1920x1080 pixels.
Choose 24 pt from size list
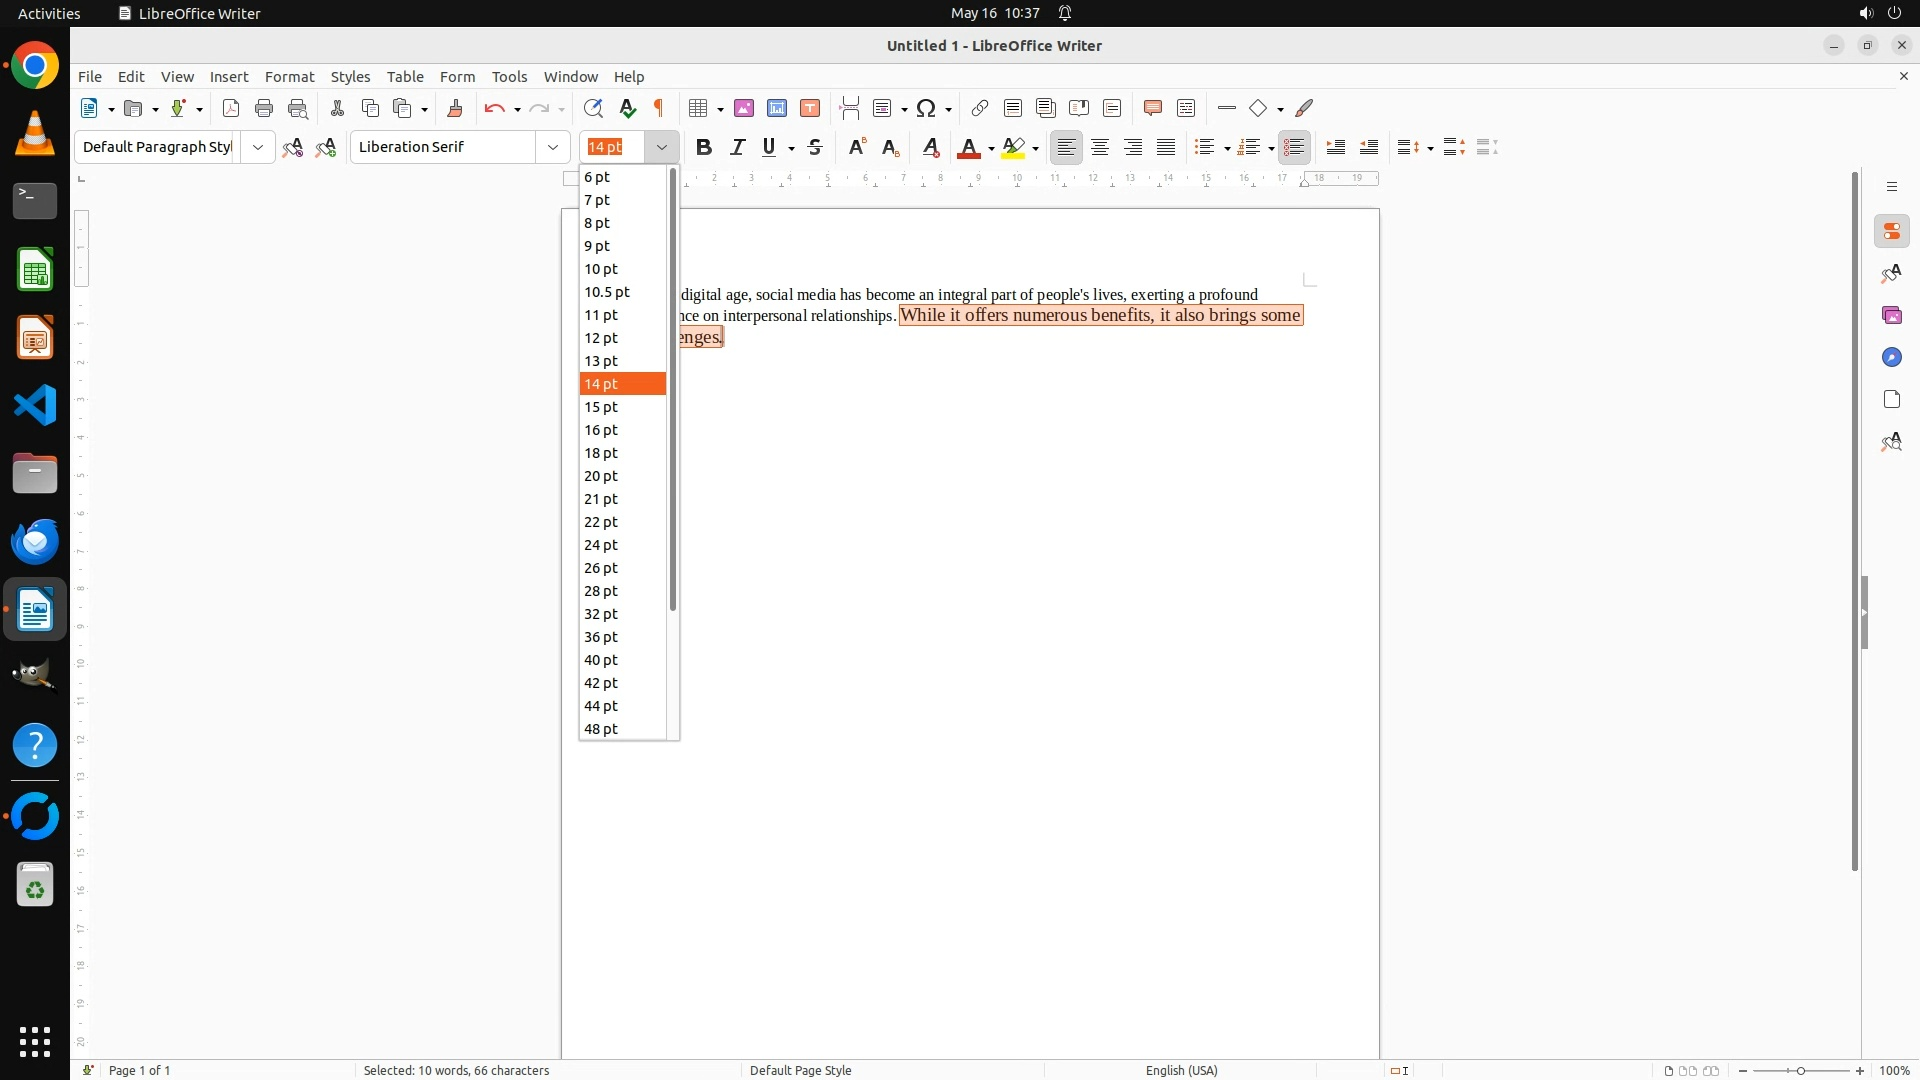(x=601, y=545)
